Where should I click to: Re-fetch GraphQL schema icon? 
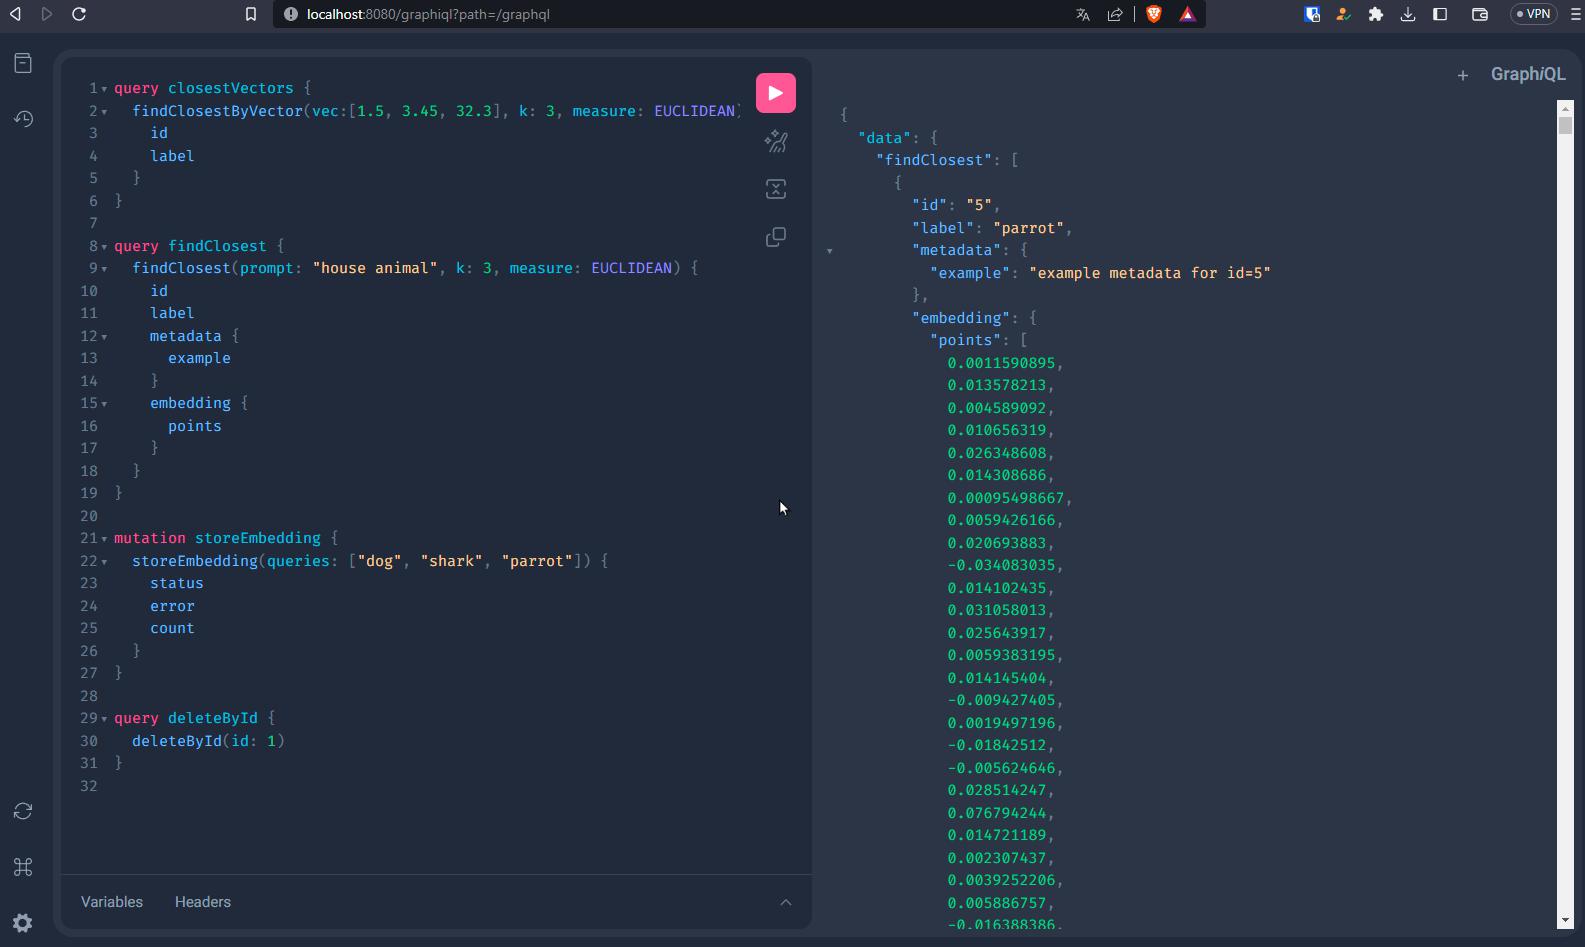(23, 811)
